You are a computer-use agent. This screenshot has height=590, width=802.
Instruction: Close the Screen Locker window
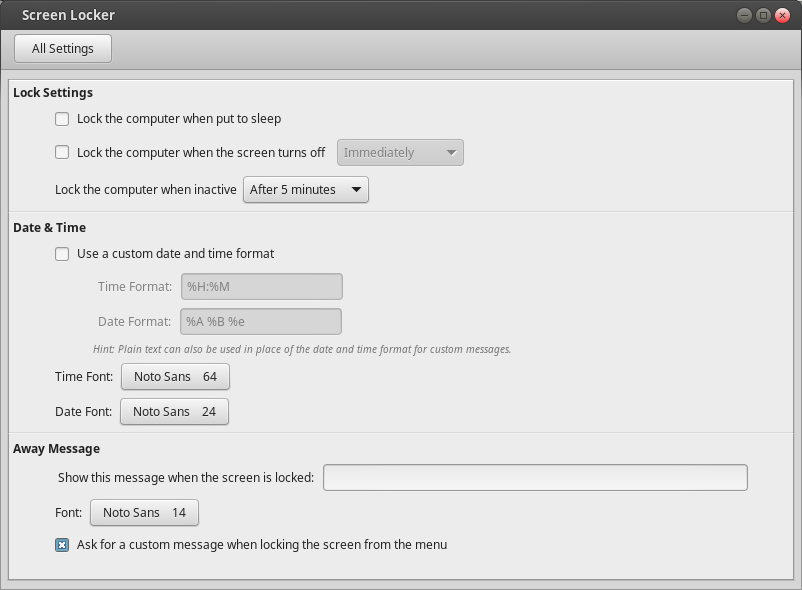click(782, 15)
